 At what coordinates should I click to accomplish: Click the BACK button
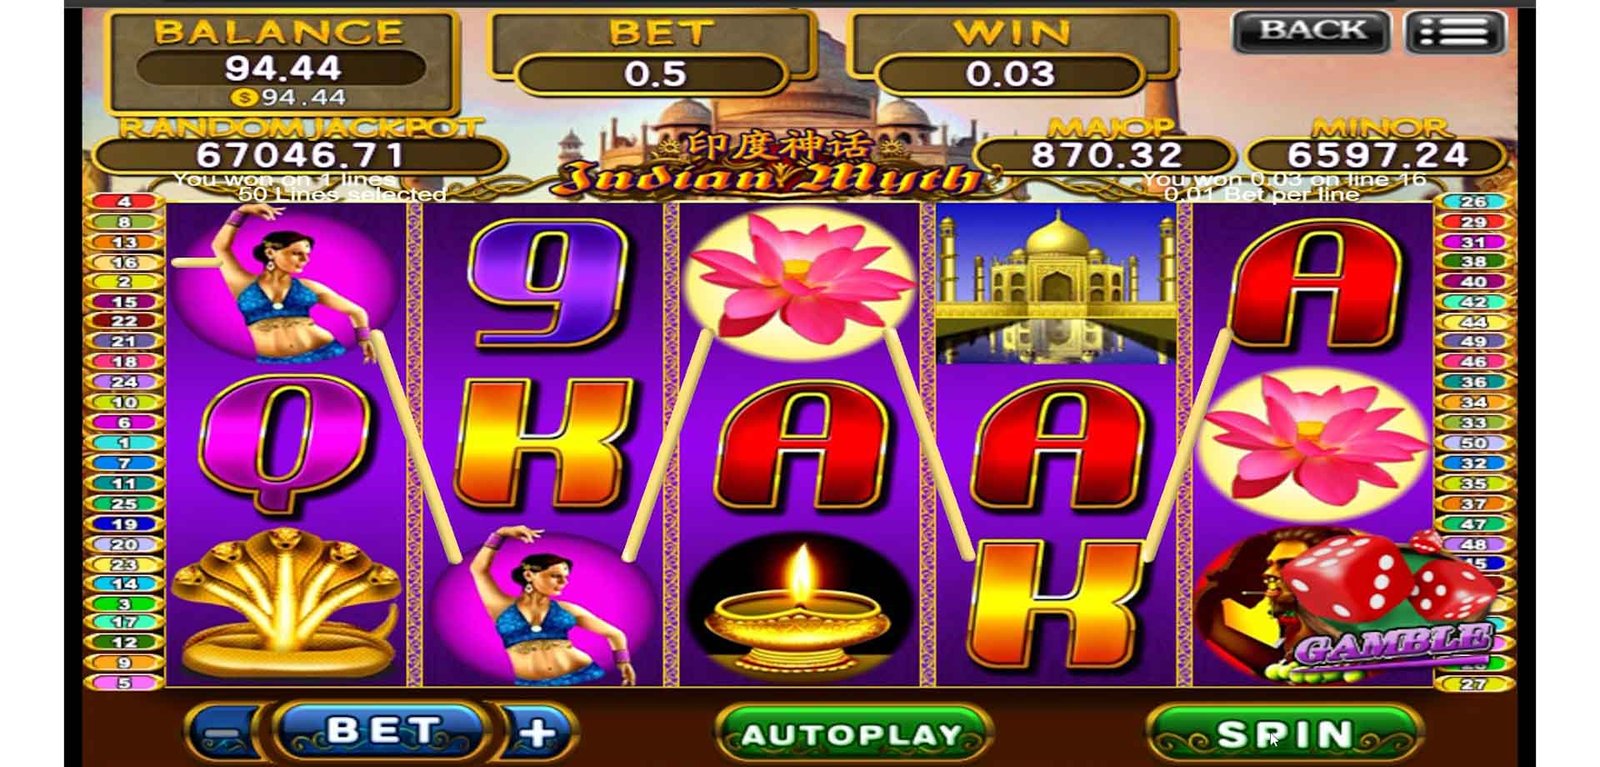point(1311,31)
